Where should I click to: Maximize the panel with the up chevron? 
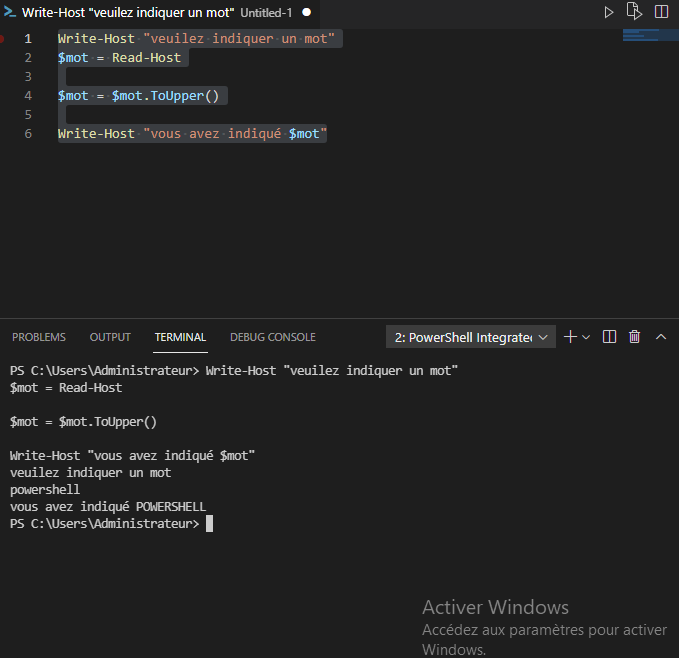(x=661, y=336)
